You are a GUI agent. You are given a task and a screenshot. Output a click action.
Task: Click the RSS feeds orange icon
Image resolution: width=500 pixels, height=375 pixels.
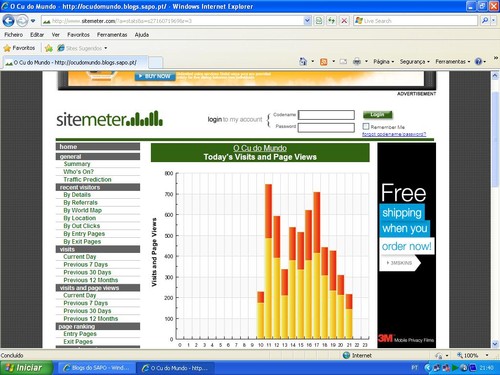tap(323, 62)
